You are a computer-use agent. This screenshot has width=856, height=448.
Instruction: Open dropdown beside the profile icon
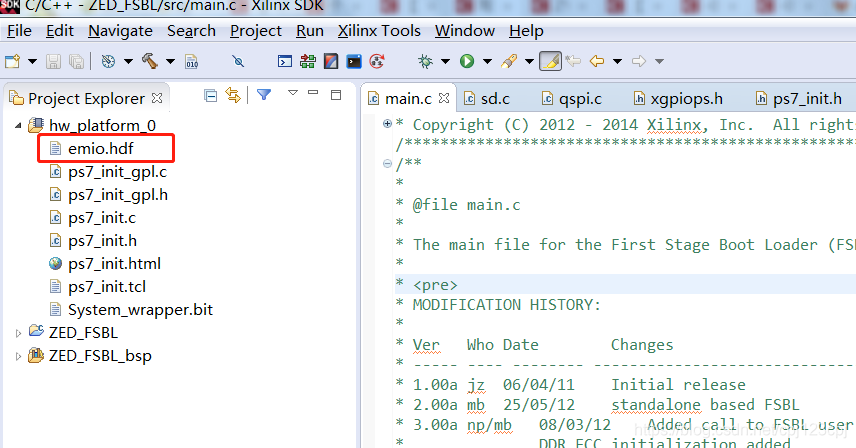click(x=529, y=61)
